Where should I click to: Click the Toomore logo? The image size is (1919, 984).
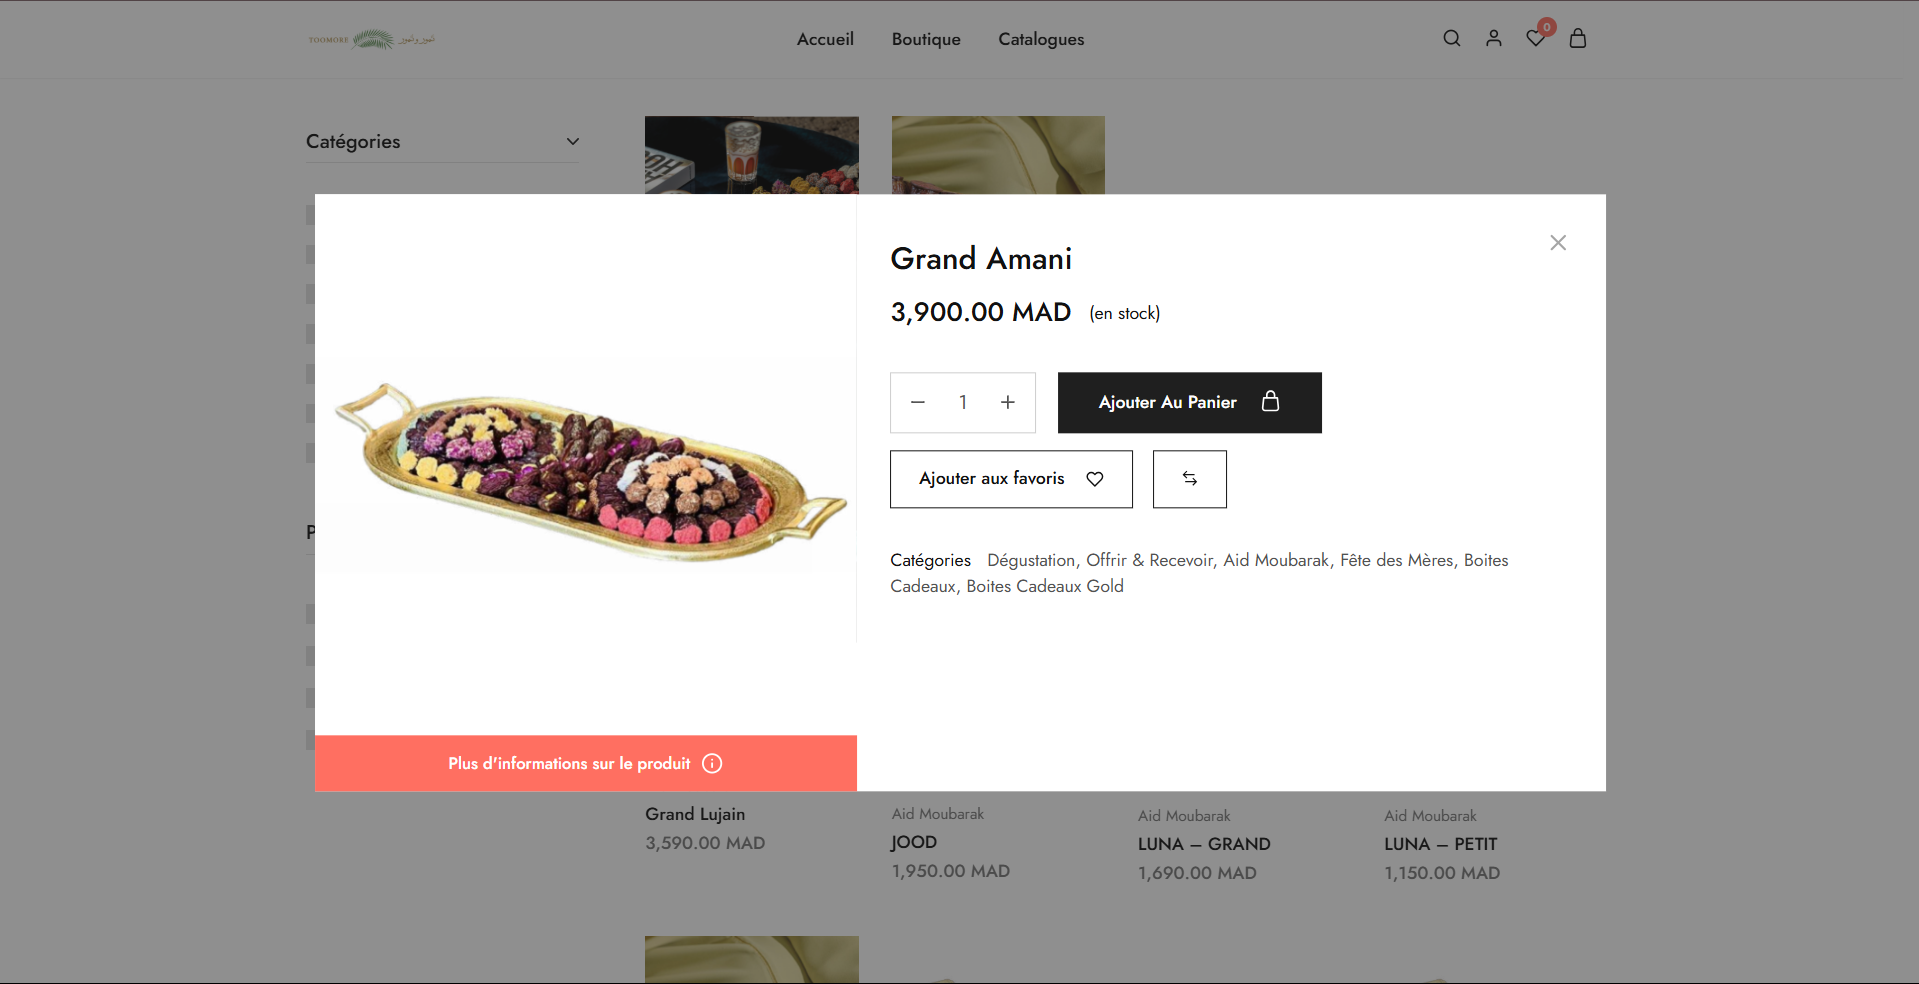[x=371, y=40]
